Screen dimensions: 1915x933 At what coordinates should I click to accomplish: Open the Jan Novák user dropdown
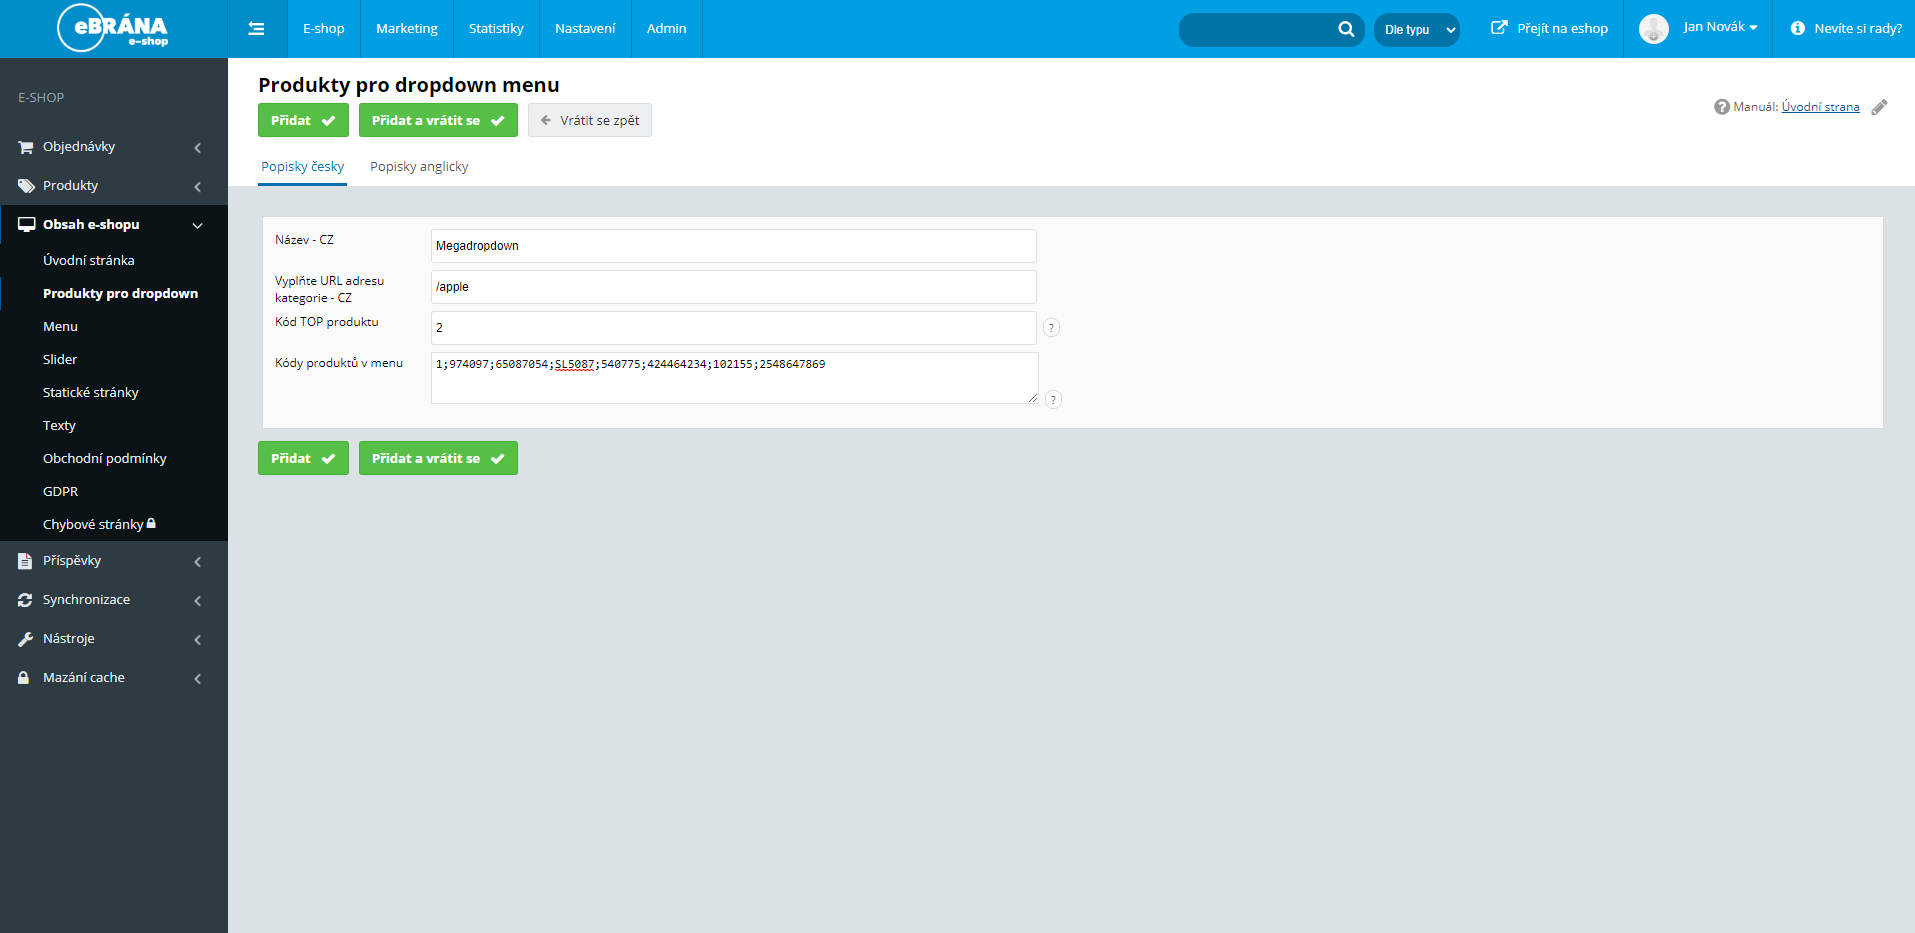pyautogui.click(x=1720, y=27)
